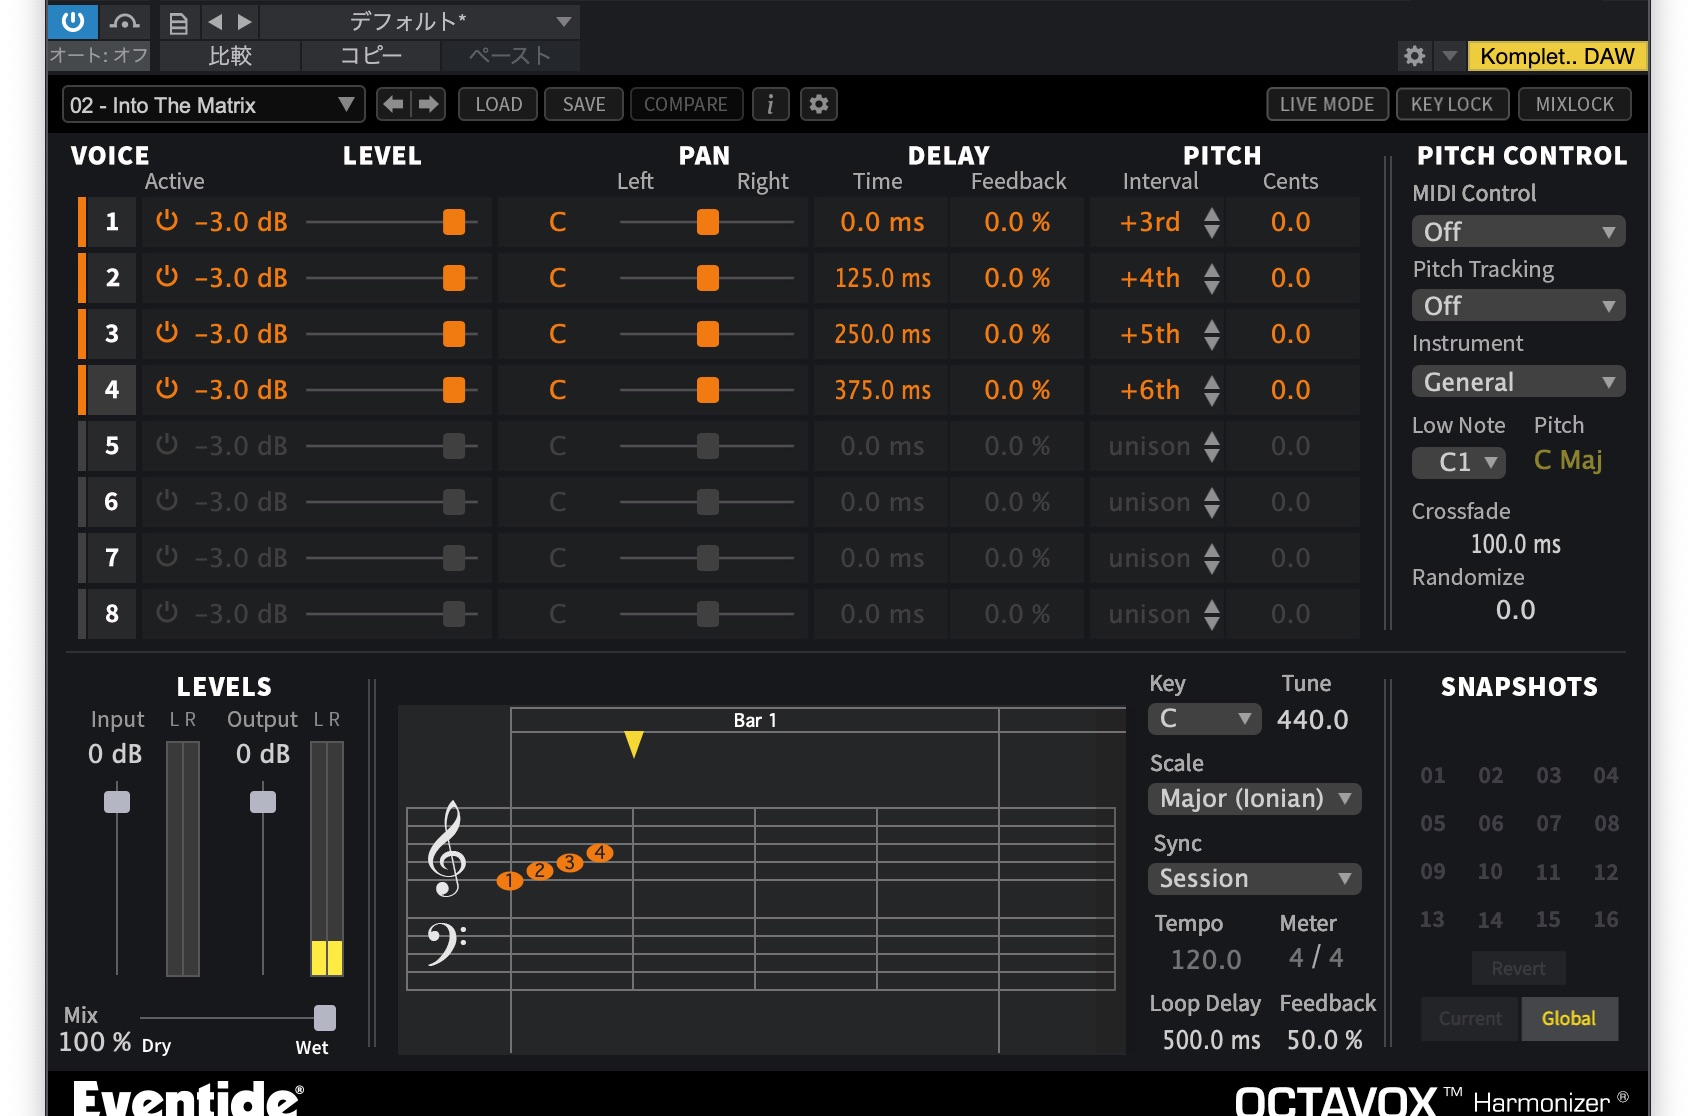Go to next preset with right arrow
The image size is (1696, 1116).
point(429,104)
